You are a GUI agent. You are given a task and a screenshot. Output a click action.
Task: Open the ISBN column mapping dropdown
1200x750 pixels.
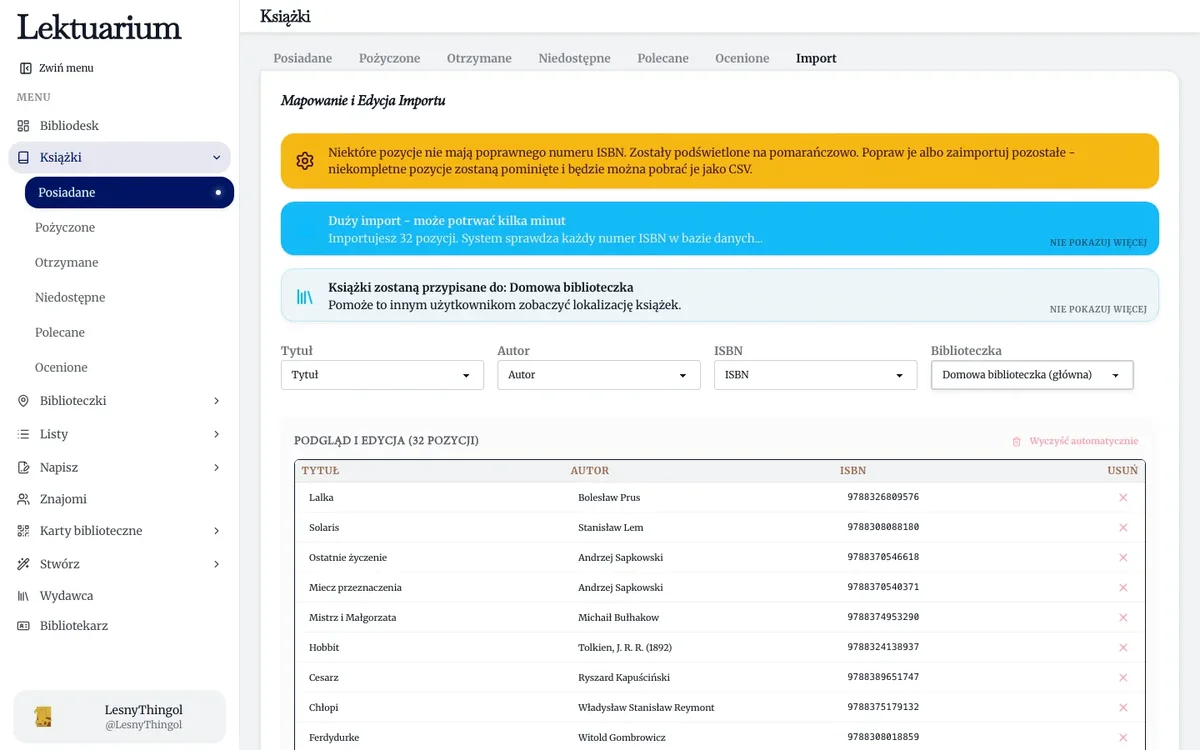tap(815, 375)
